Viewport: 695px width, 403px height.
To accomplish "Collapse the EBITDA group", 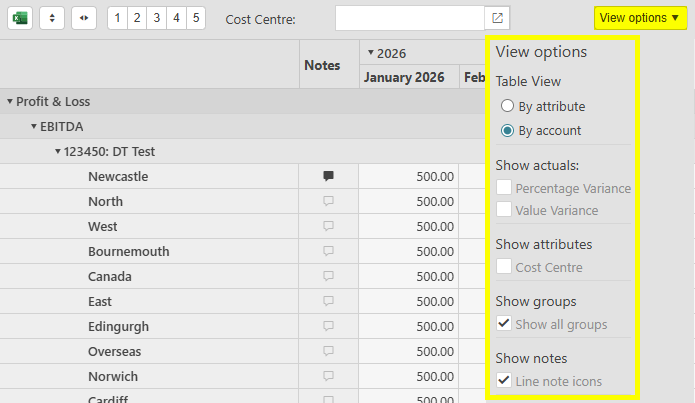I will [34, 127].
